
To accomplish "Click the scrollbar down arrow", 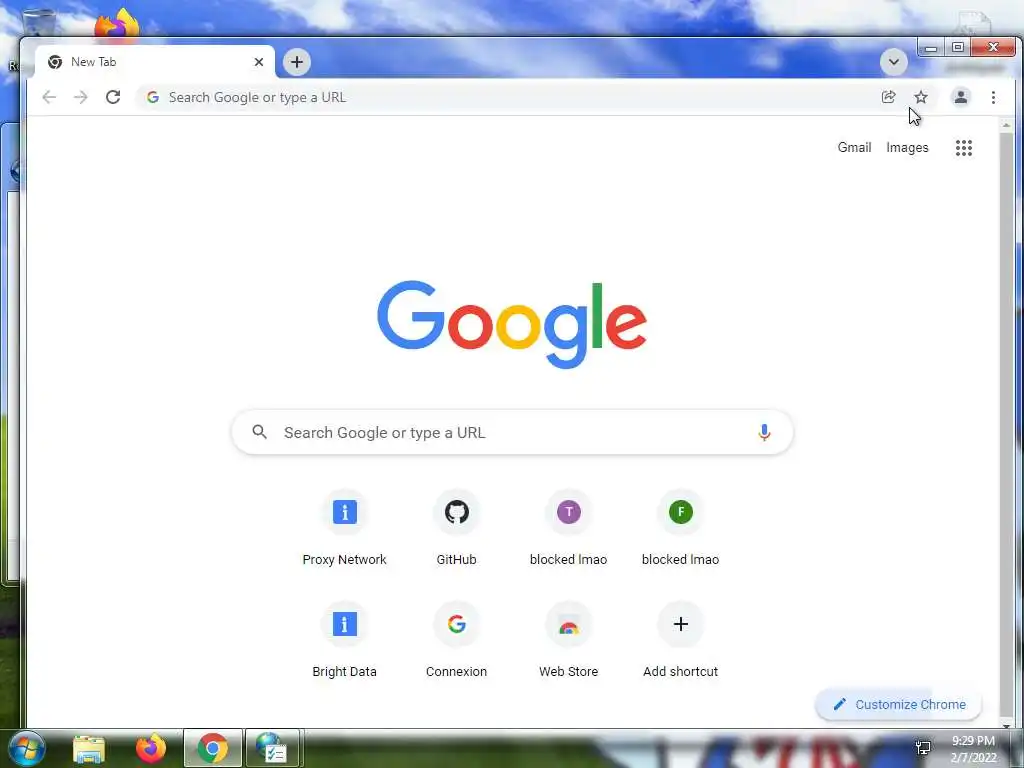I will click(1006, 724).
